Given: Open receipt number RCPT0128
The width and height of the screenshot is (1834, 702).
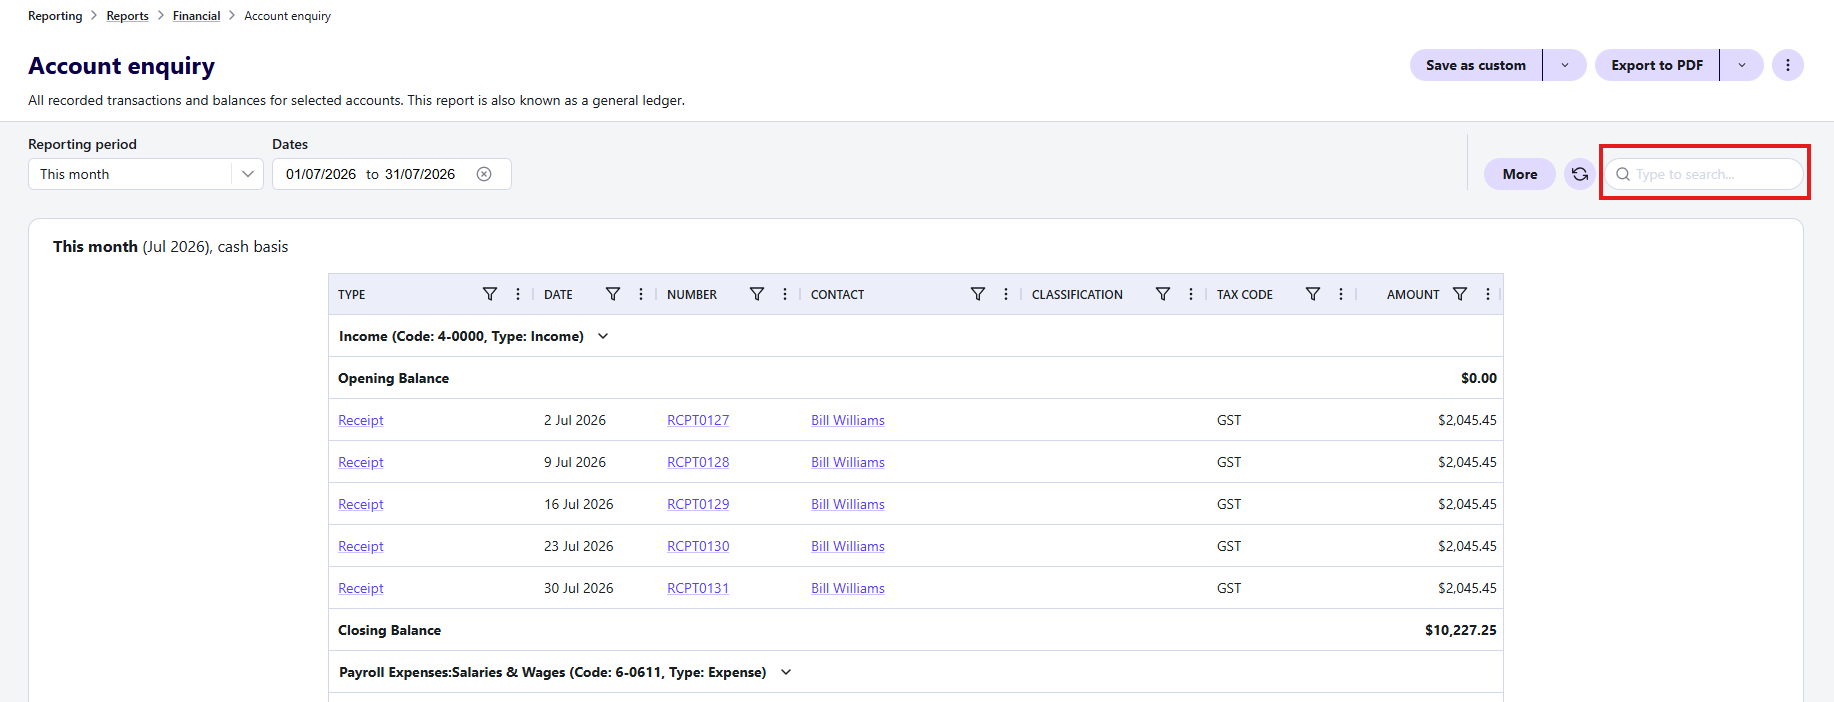Looking at the screenshot, I should (x=698, y=462).
